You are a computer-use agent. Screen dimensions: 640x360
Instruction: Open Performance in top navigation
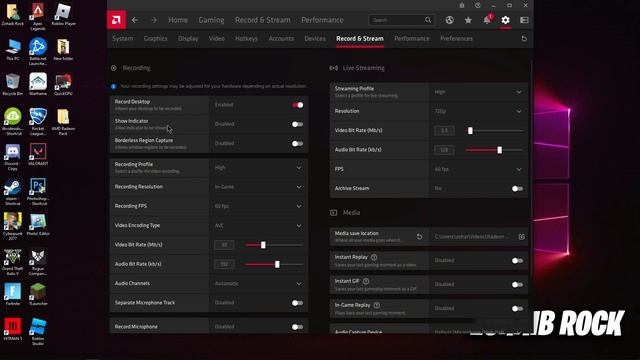coord(322,20)
